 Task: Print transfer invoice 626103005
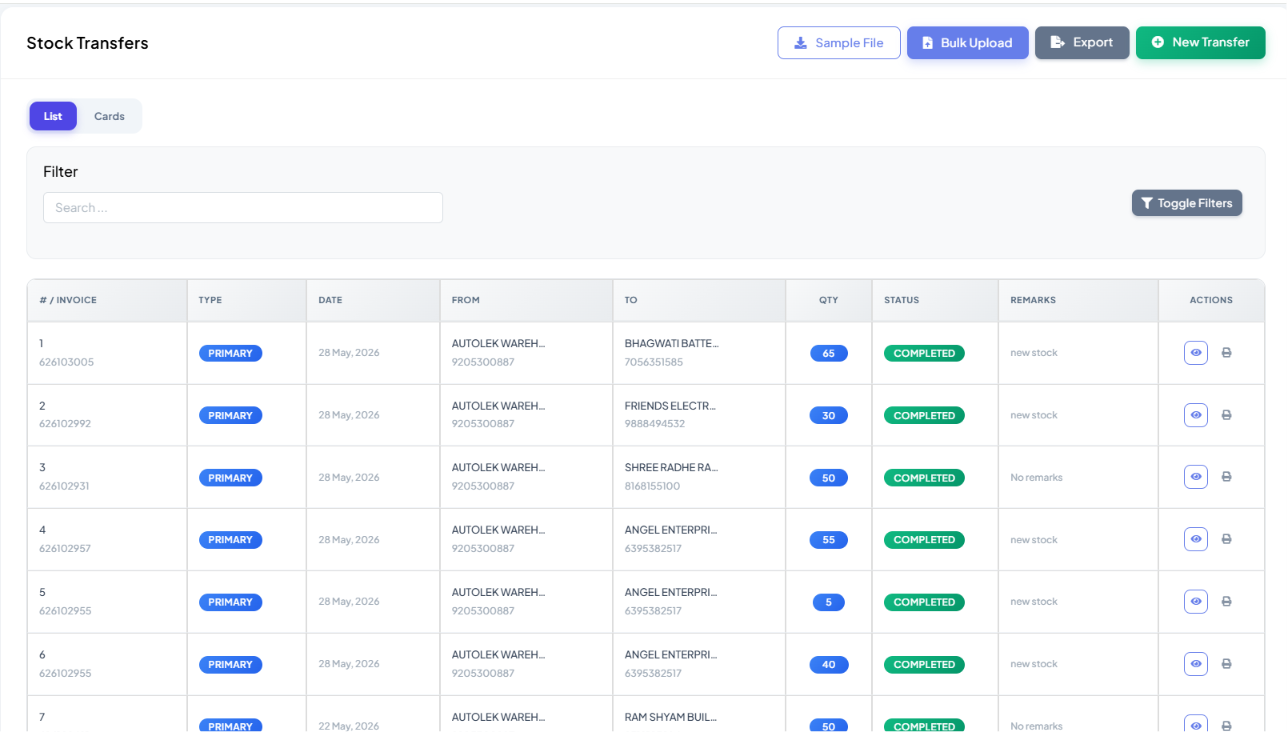tap(1226, 353)
